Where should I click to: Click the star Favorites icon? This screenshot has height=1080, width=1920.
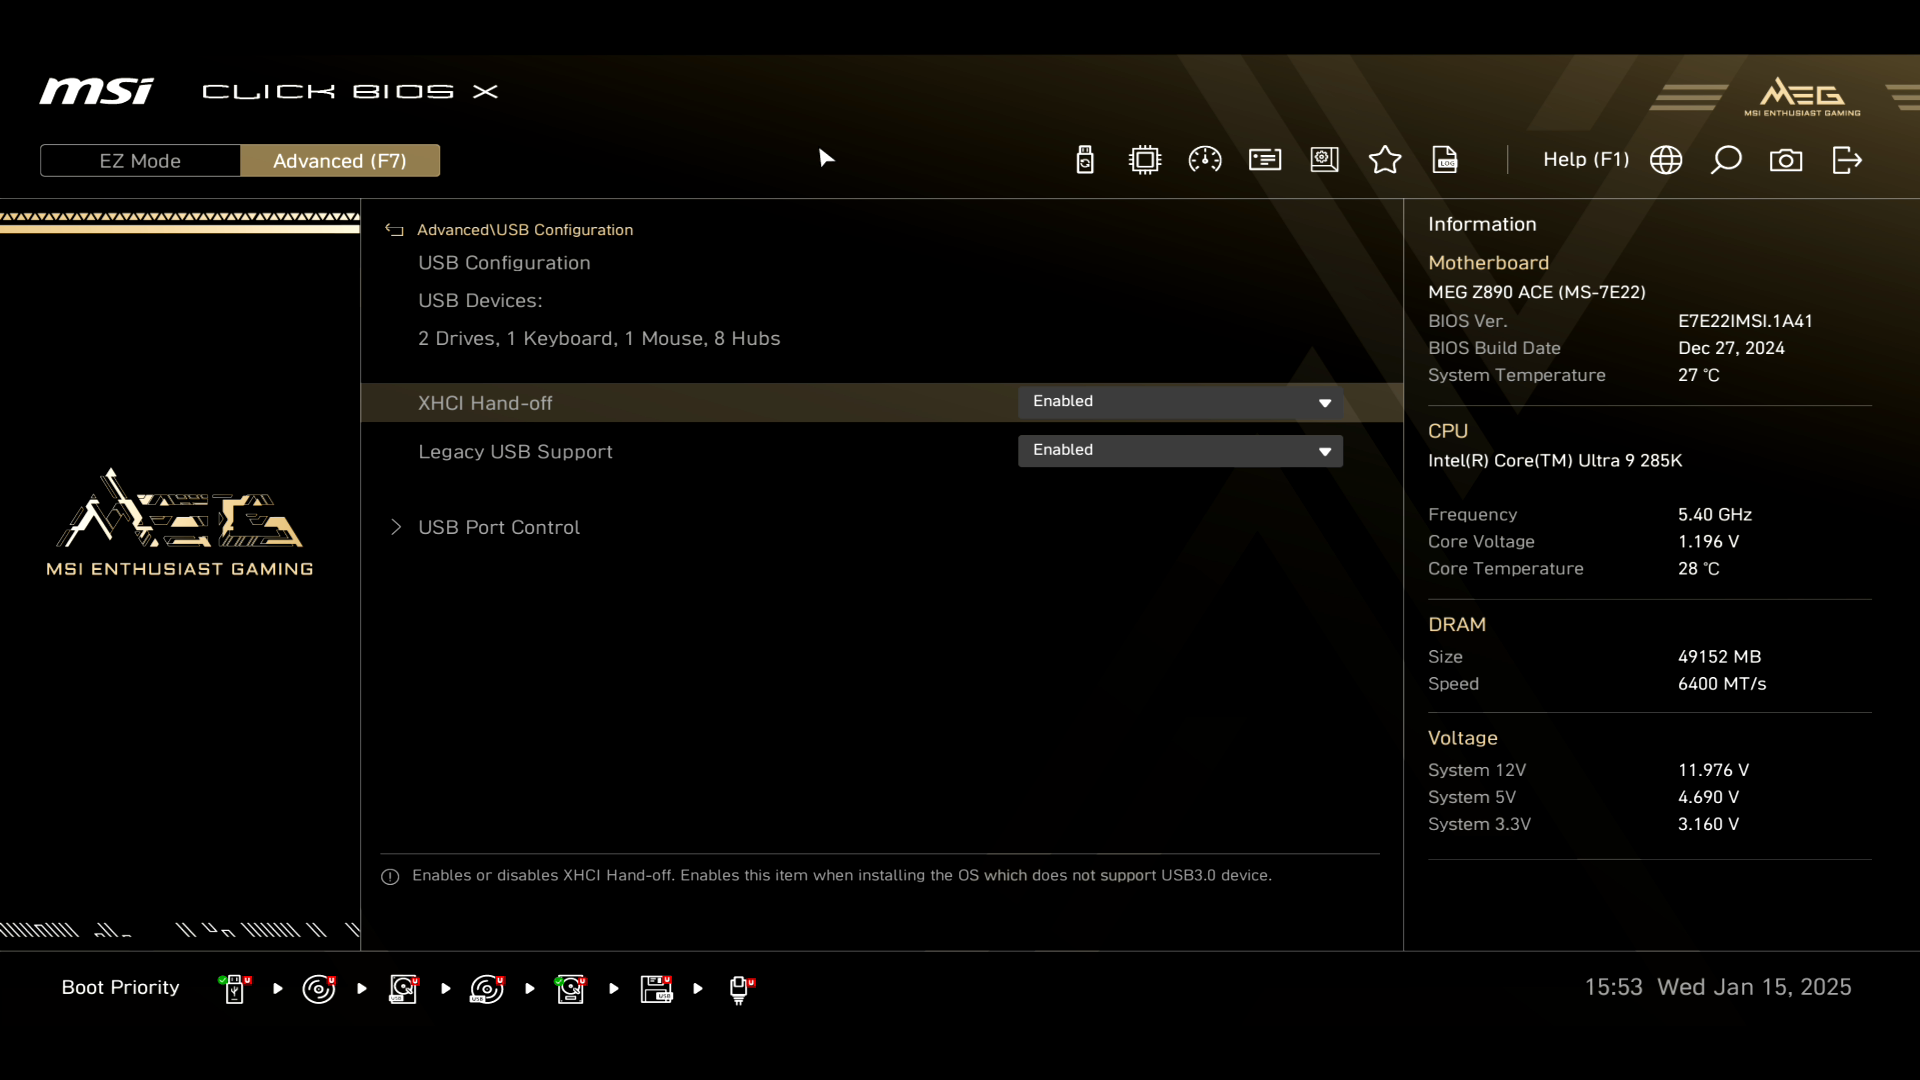[x=1385, y=160]
